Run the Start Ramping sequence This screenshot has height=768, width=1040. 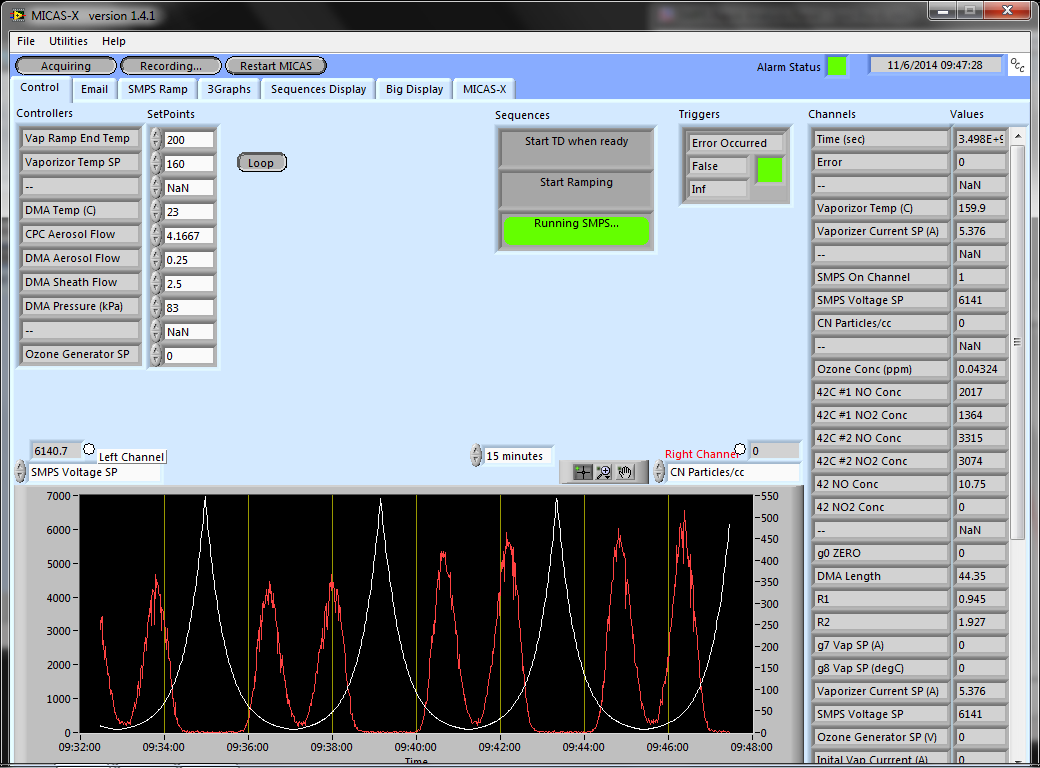click(x=576, y=189)
